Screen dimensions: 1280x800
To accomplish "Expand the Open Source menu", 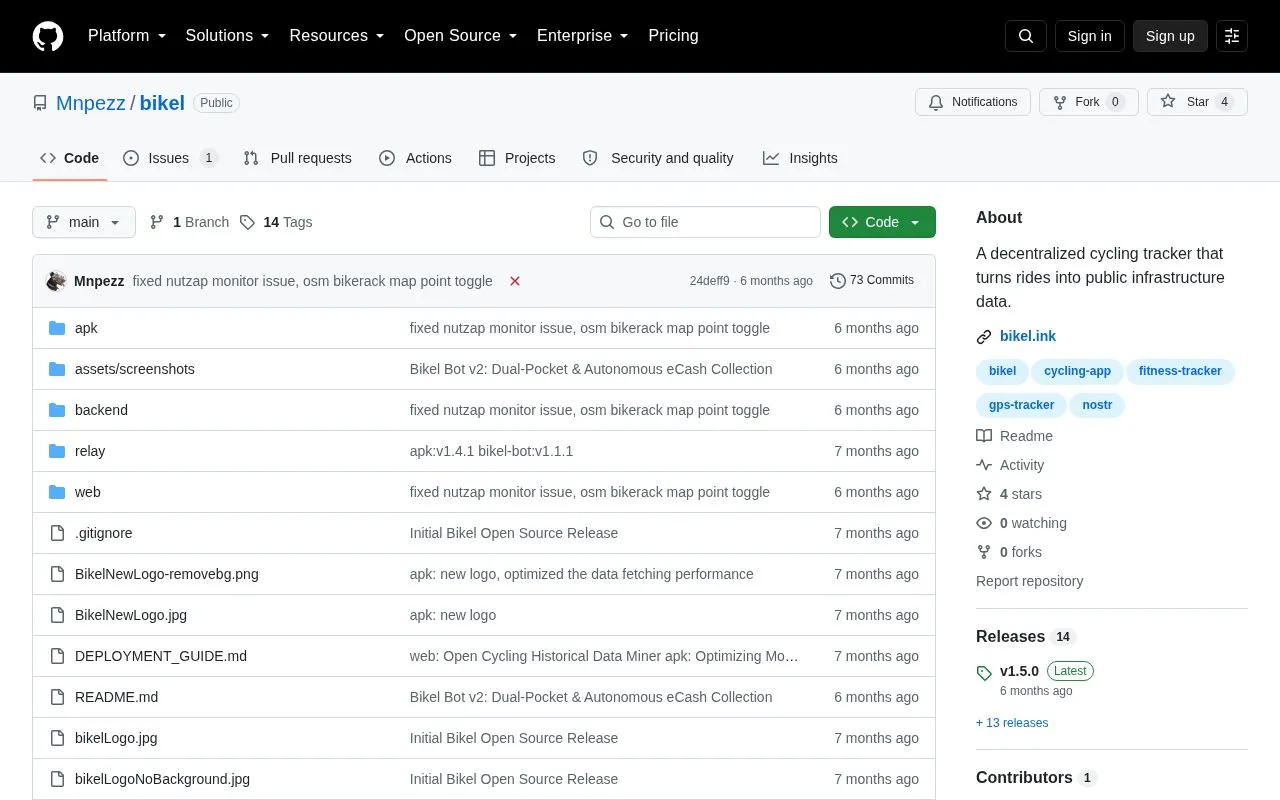I will tap(461, 36).
